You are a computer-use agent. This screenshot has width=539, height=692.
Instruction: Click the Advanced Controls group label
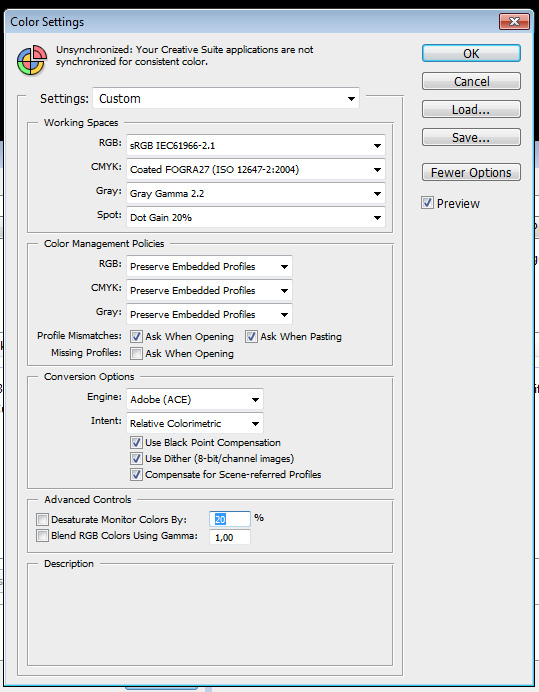pyautogui.click(x=88, y=500)
